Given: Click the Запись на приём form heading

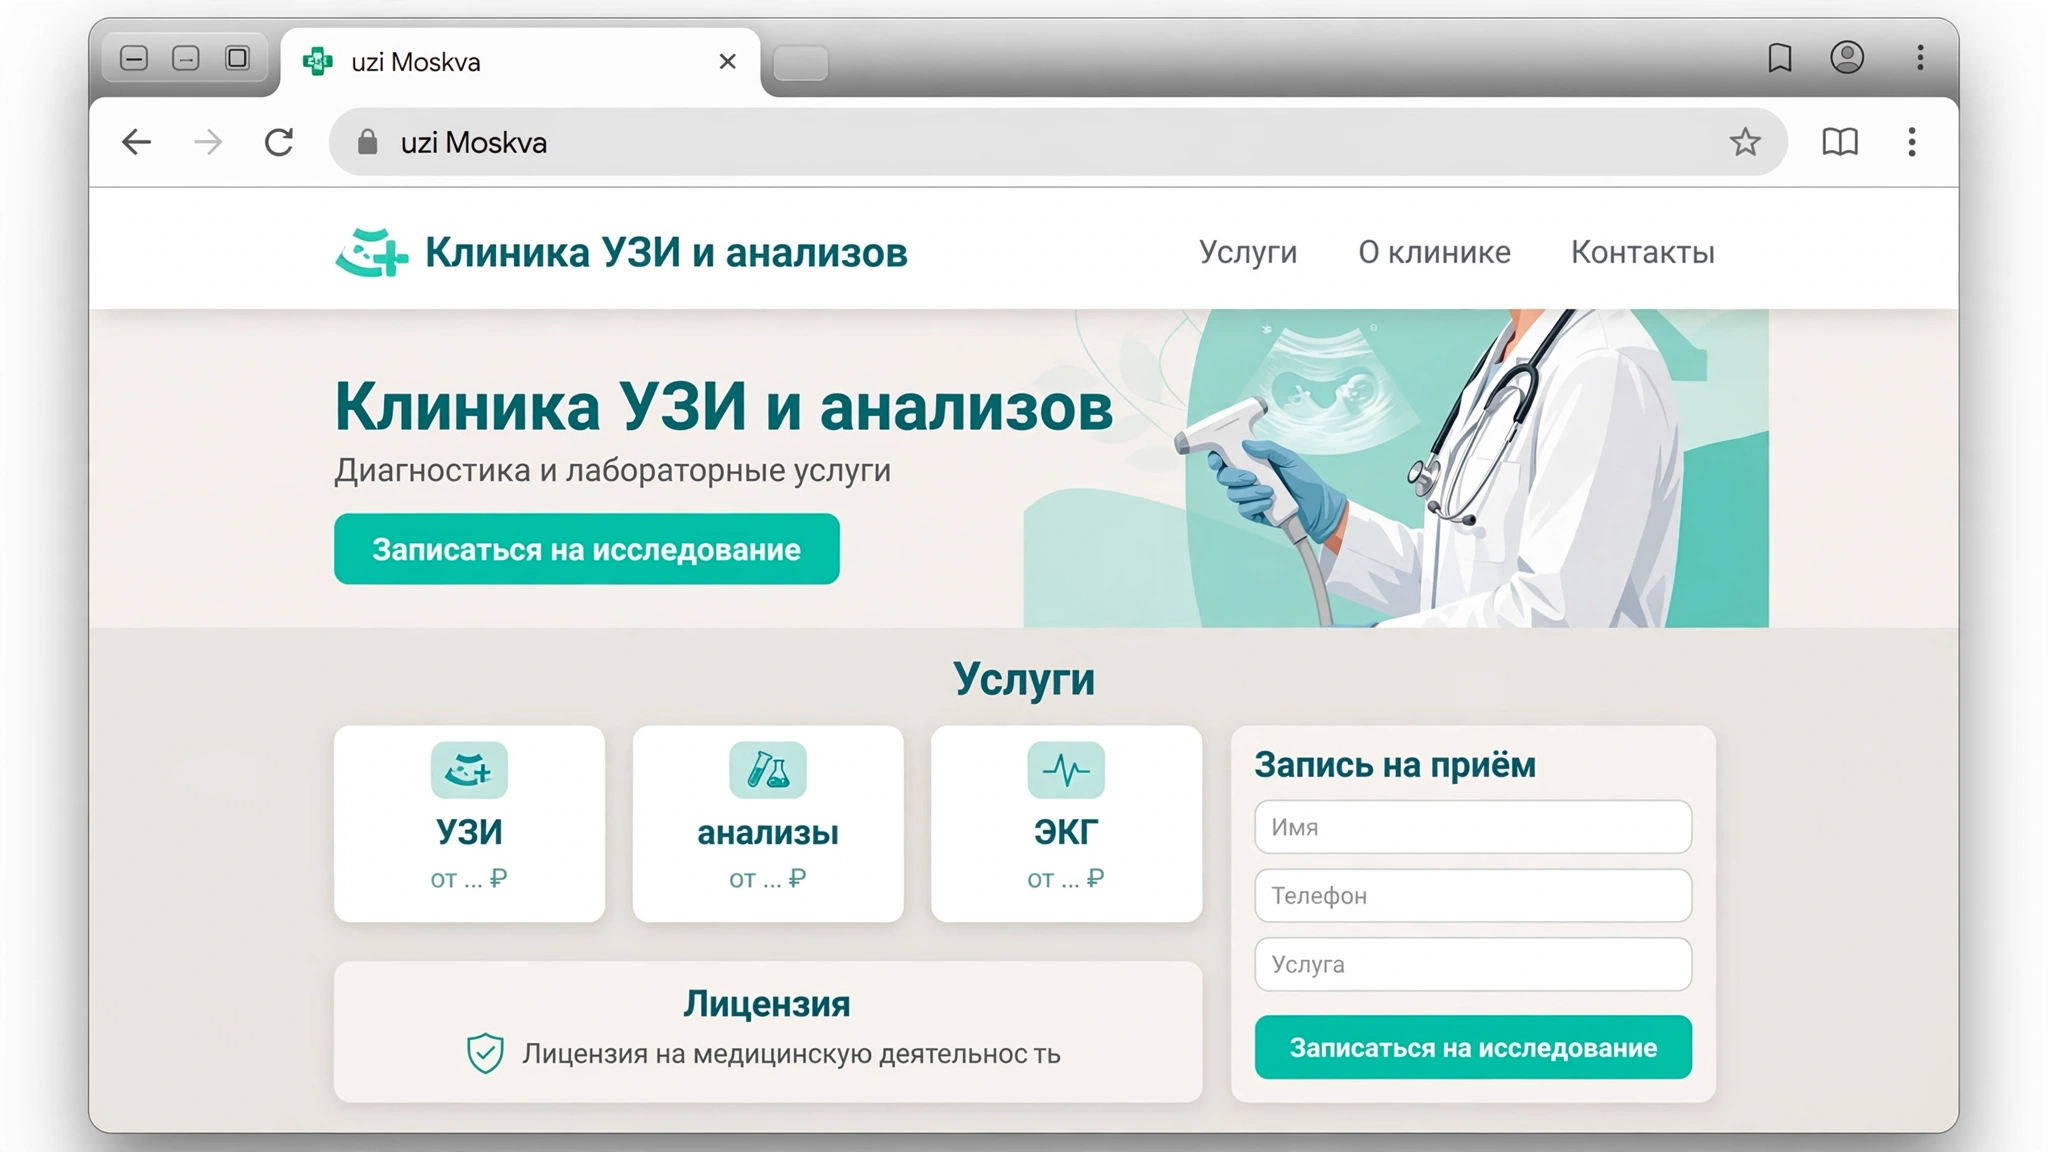Looking at the screenshot, I should [1395, 765].
